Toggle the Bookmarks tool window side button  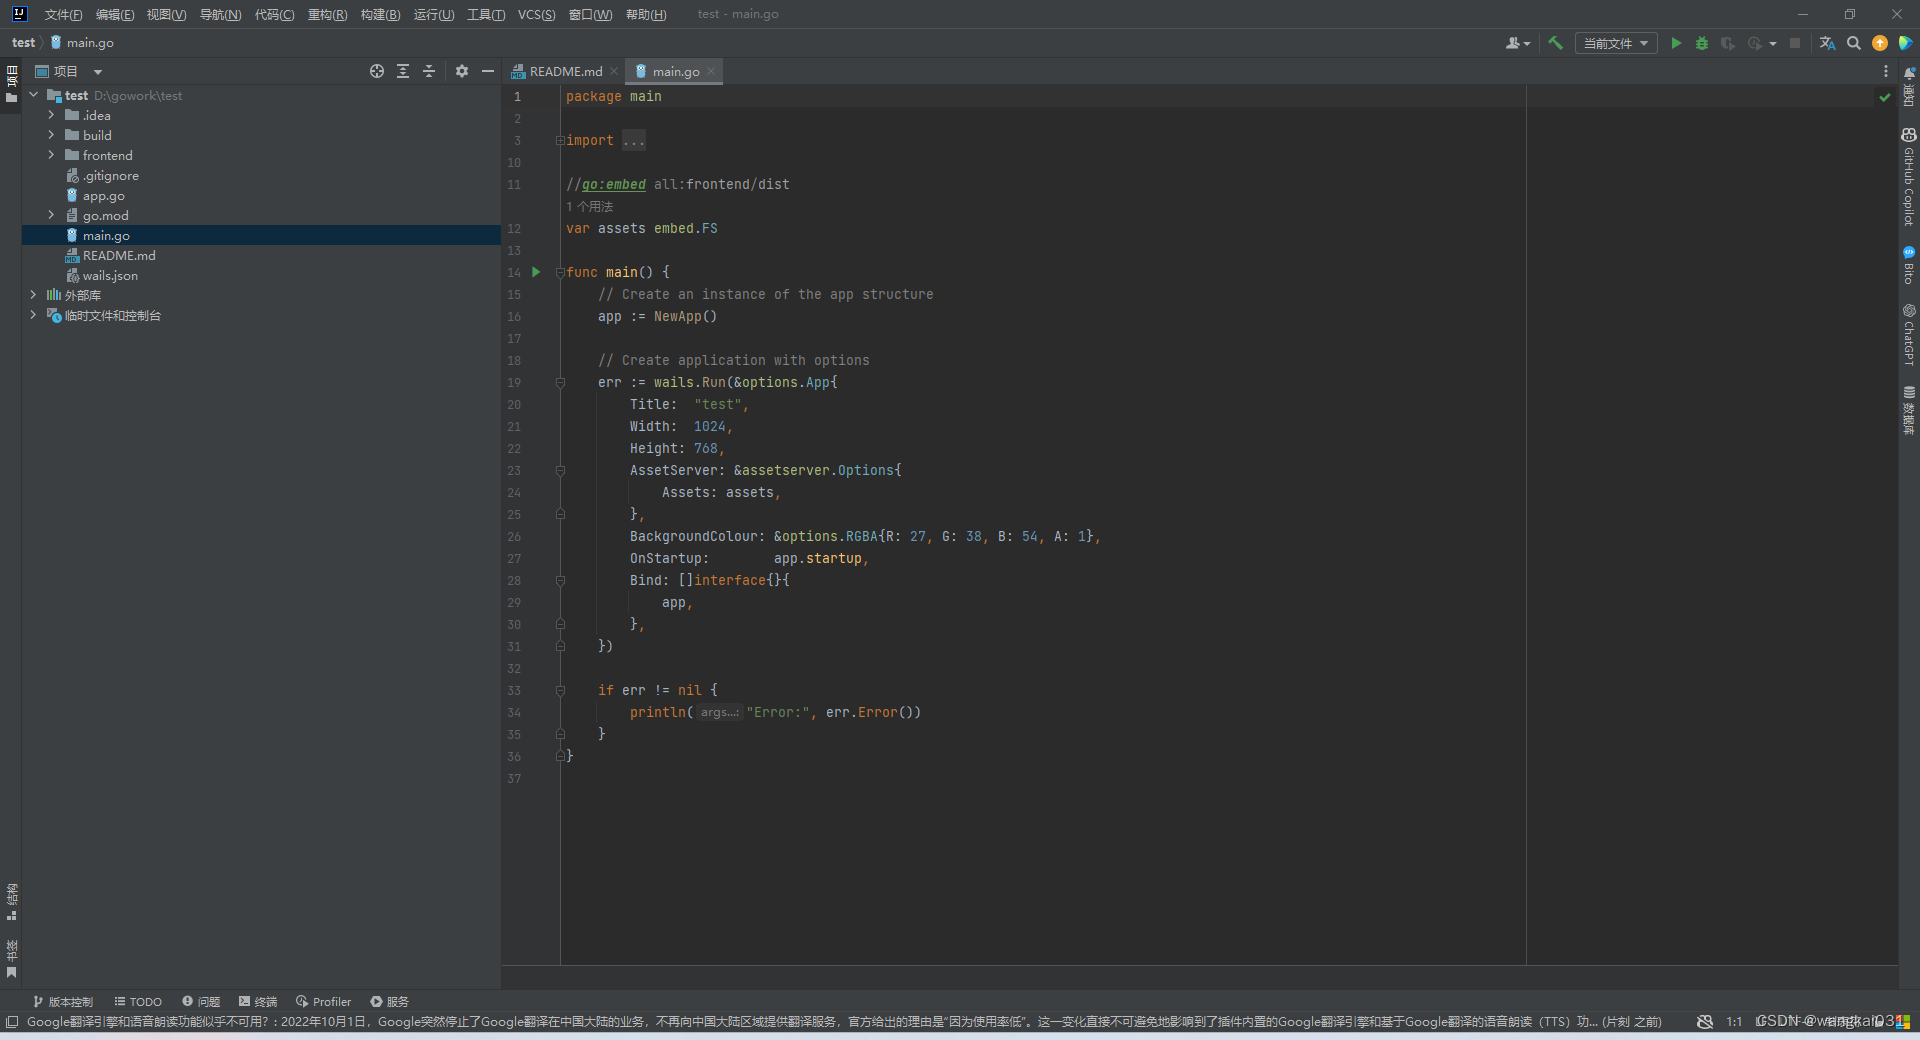[x=11, y=958]
